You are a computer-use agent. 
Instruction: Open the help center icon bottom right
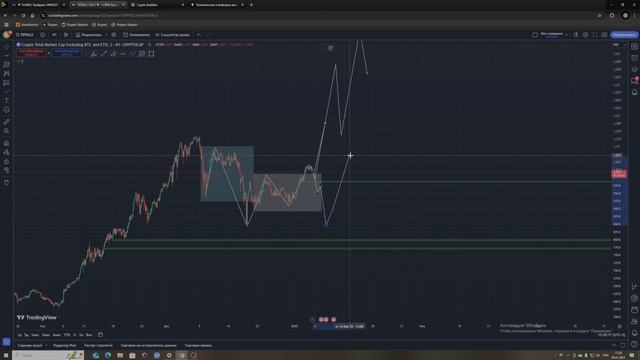click(634, 344)
